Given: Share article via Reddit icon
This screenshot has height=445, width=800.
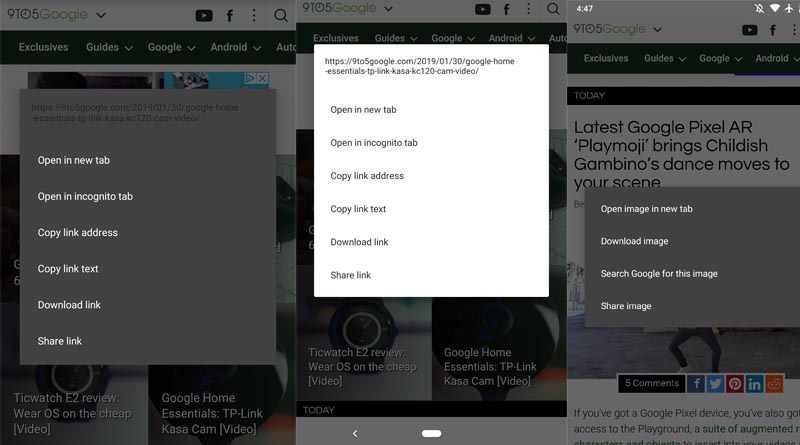Looking at the screenshot, I should [773, 383].
